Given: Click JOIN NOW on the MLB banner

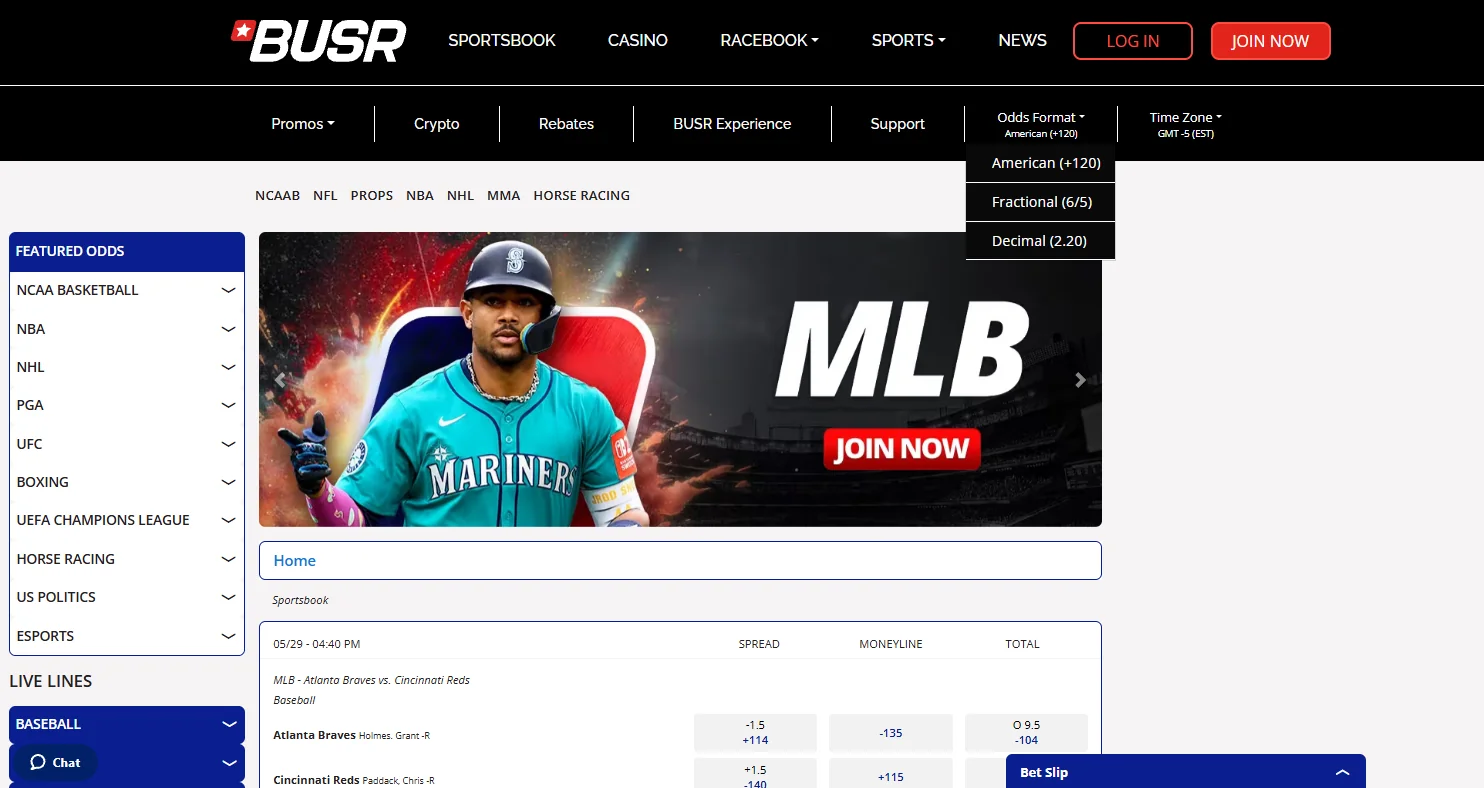Looking at the screenshot, I should click(902, 449).
